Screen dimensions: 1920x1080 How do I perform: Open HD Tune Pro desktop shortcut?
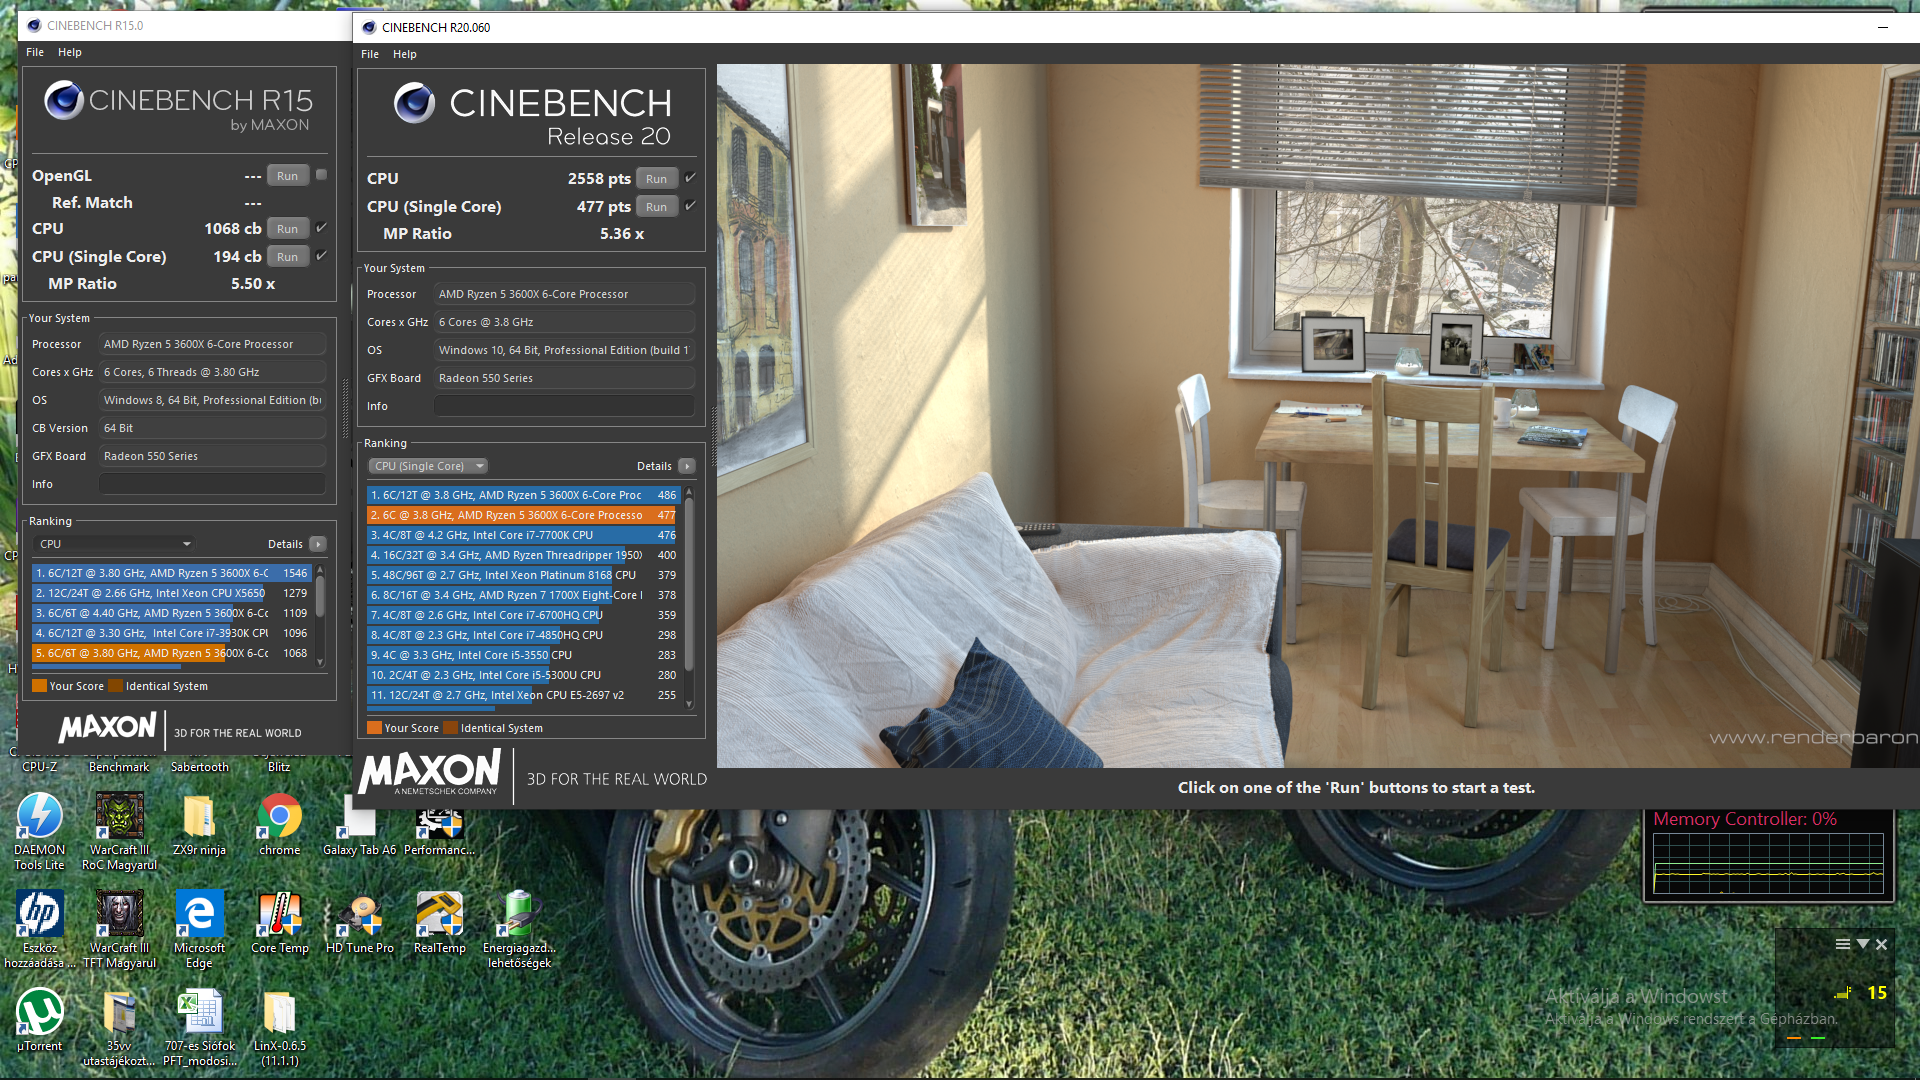click(x=359, y=921)
